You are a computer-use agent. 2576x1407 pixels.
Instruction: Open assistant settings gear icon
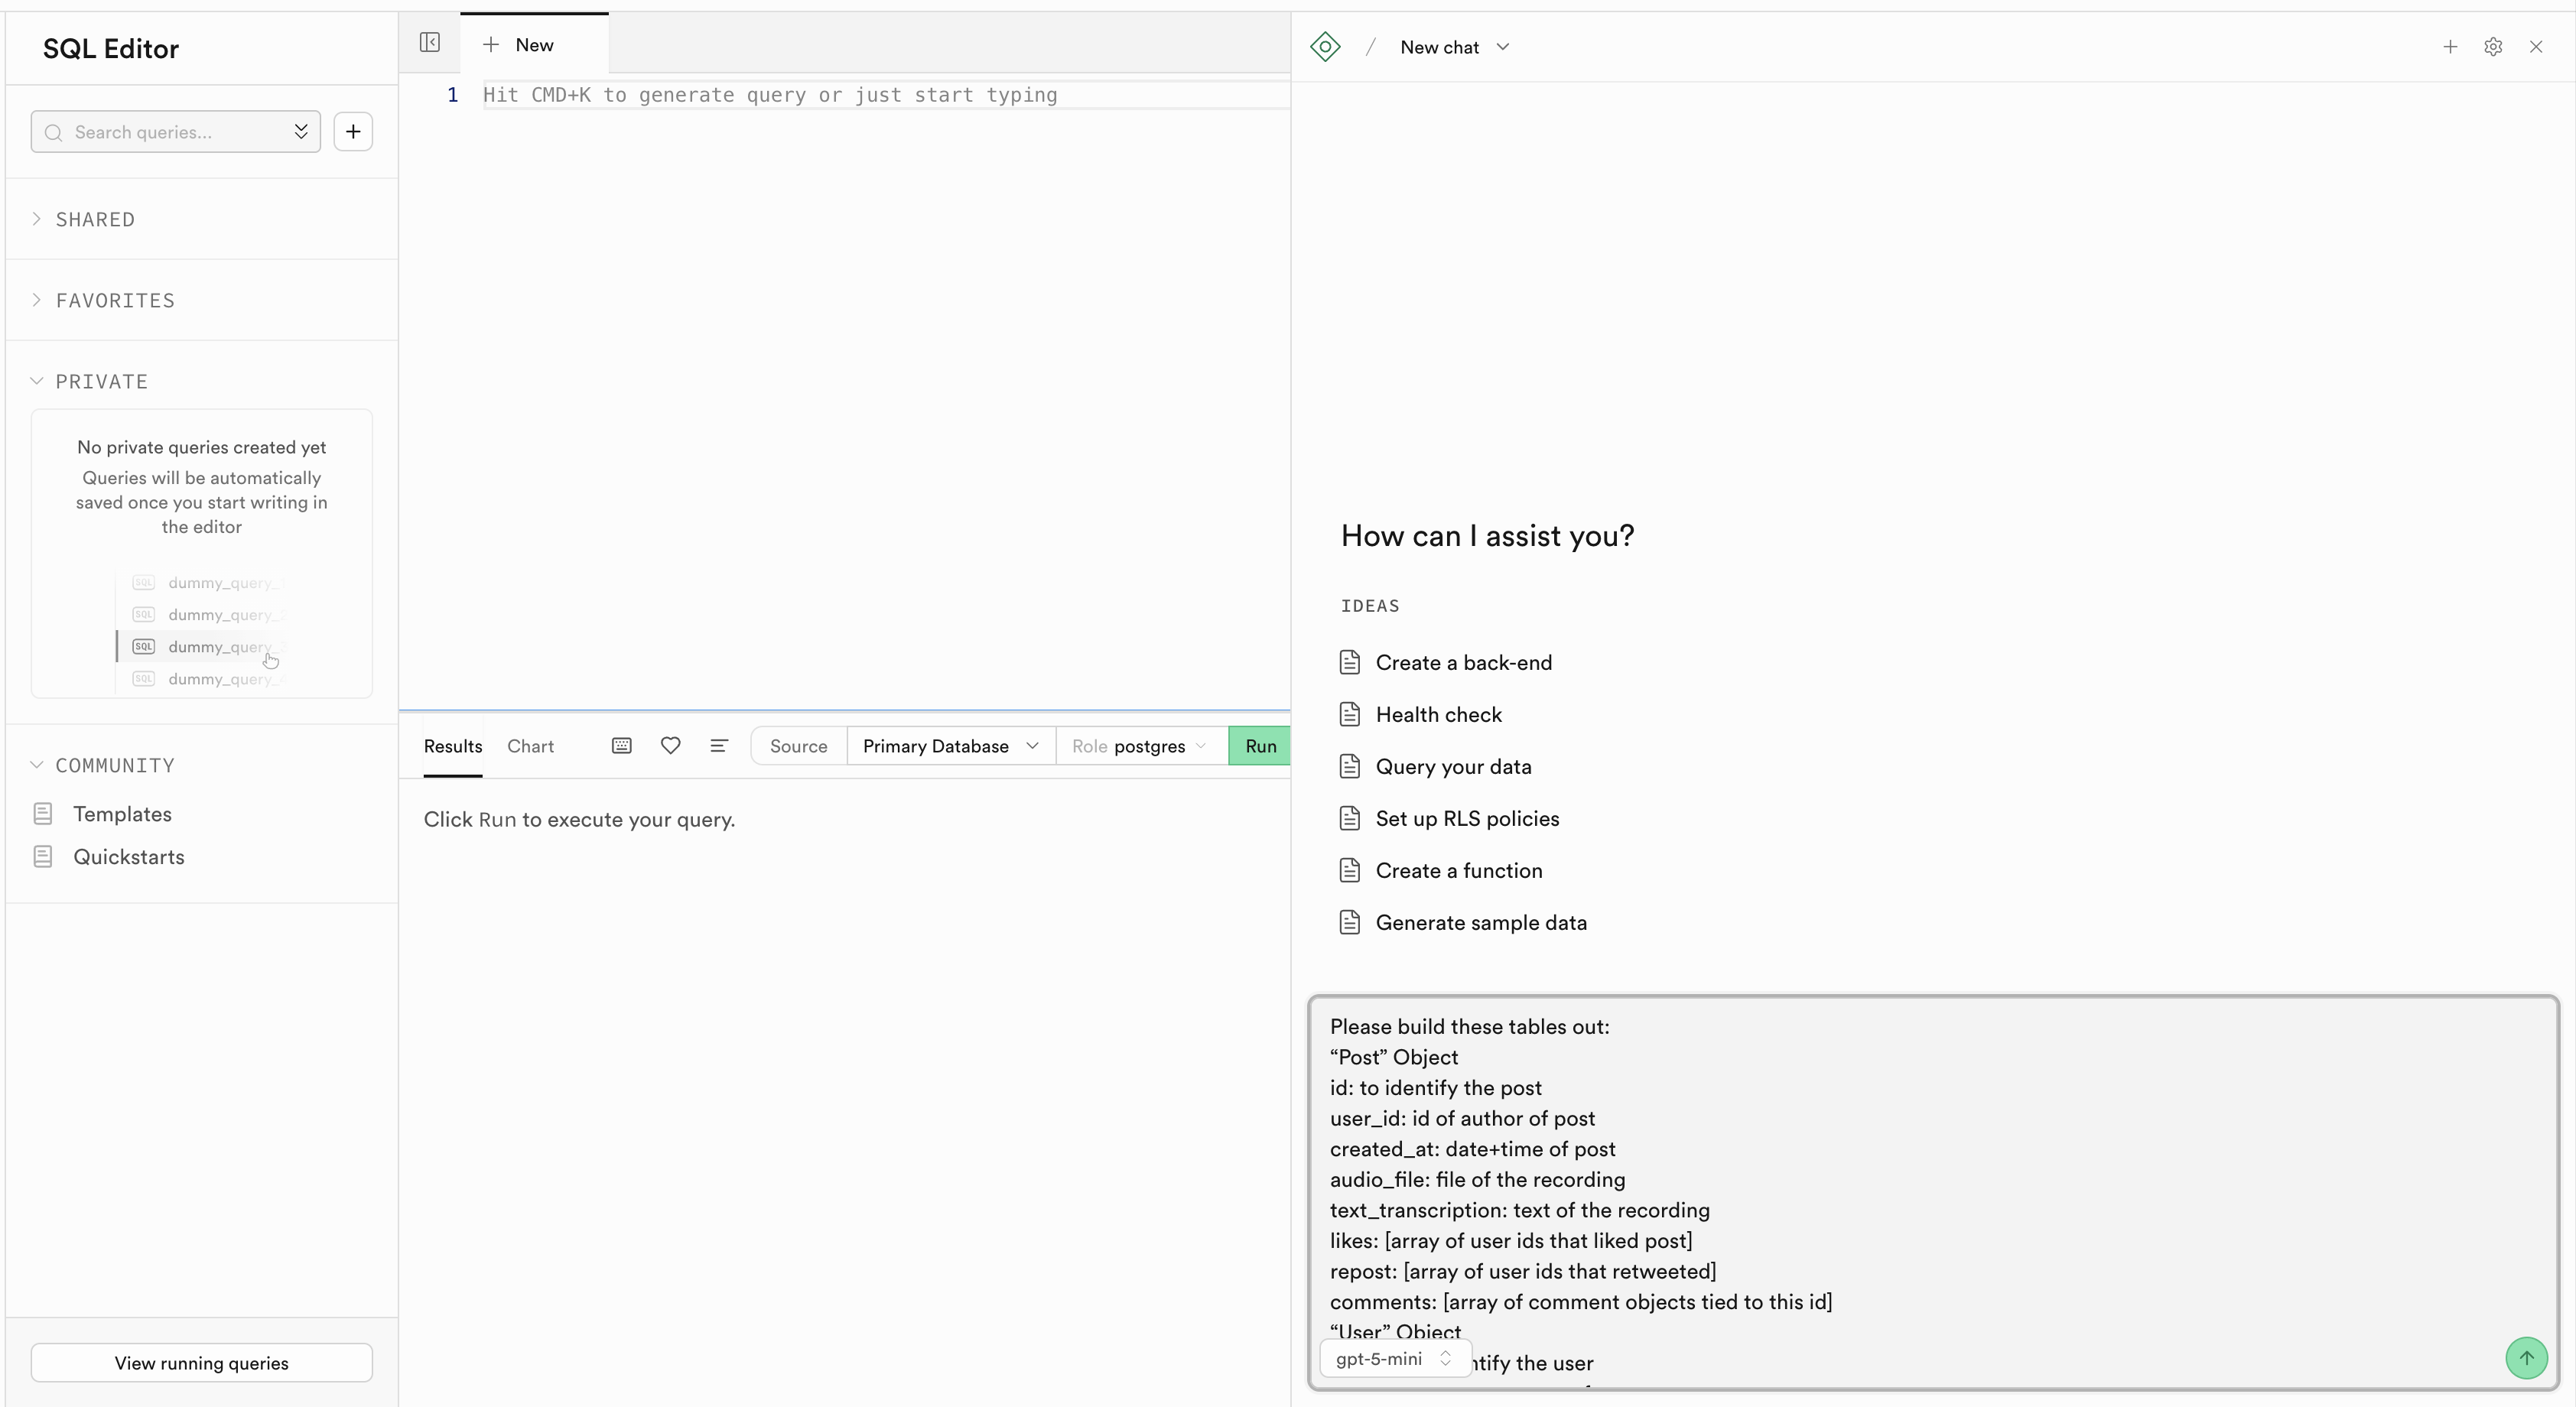tap(2493, 46)
